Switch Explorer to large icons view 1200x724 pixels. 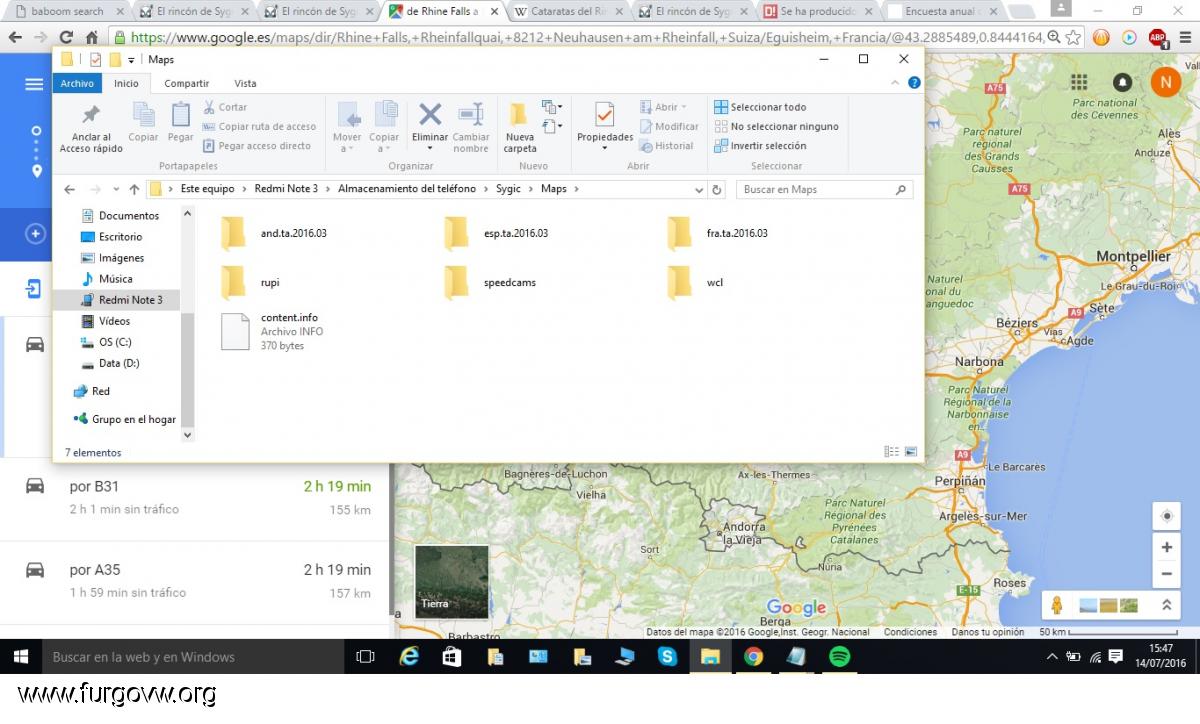coord(911,452)
